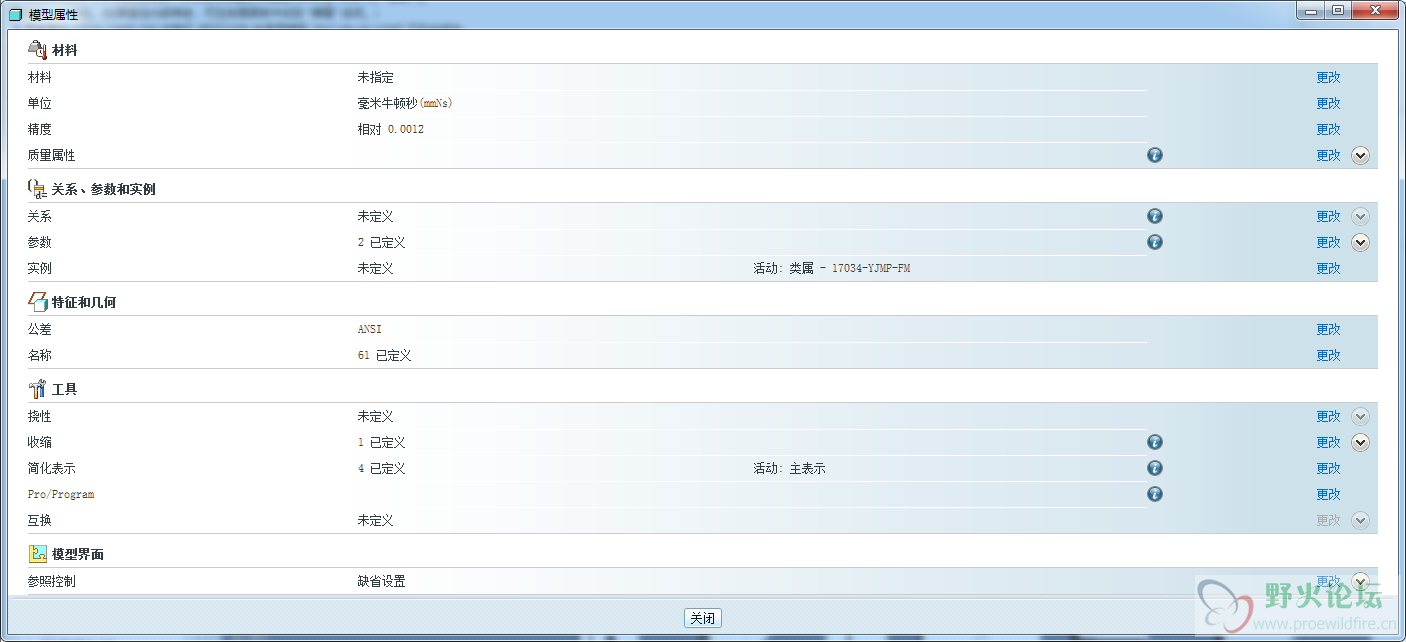Click the 关系、参数和实例 section icon
Screen dimensions: 1406x642
pyautogui.click(x=37, y=188)
